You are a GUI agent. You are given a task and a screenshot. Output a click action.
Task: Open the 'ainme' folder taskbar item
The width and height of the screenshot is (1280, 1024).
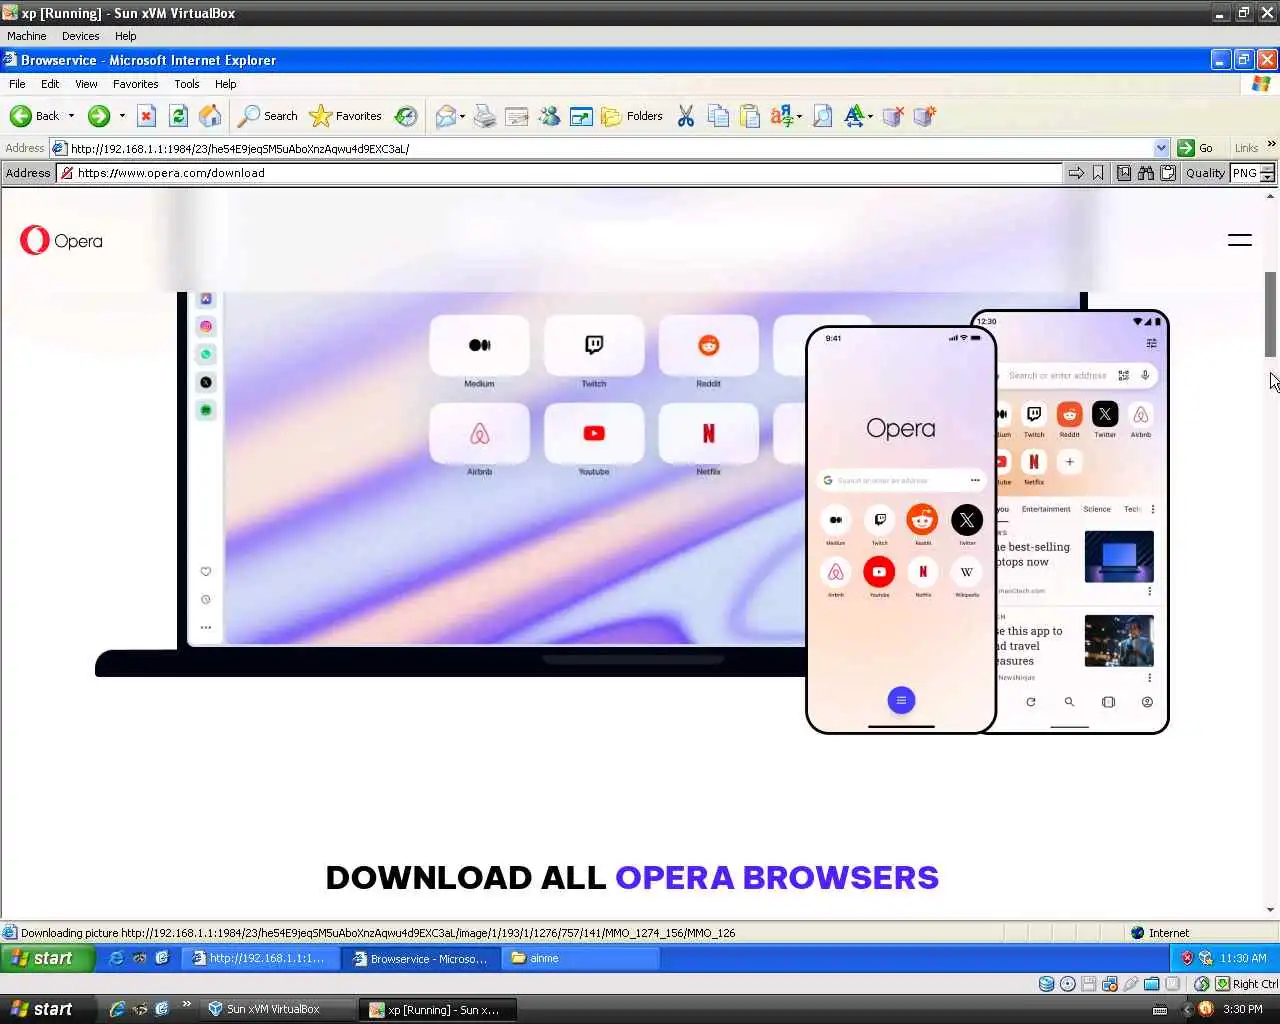coord(580,958)
